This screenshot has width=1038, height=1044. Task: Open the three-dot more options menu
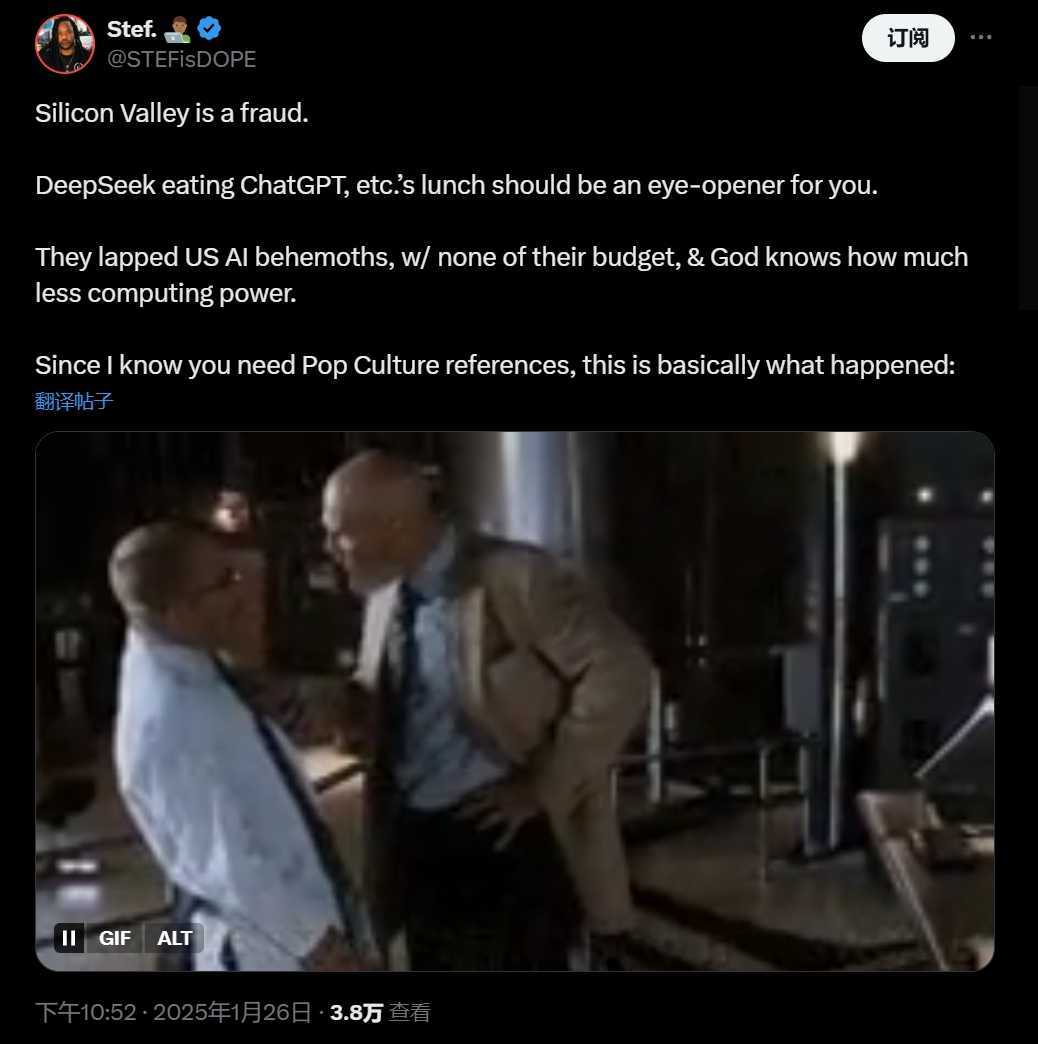tap(980, 37)
